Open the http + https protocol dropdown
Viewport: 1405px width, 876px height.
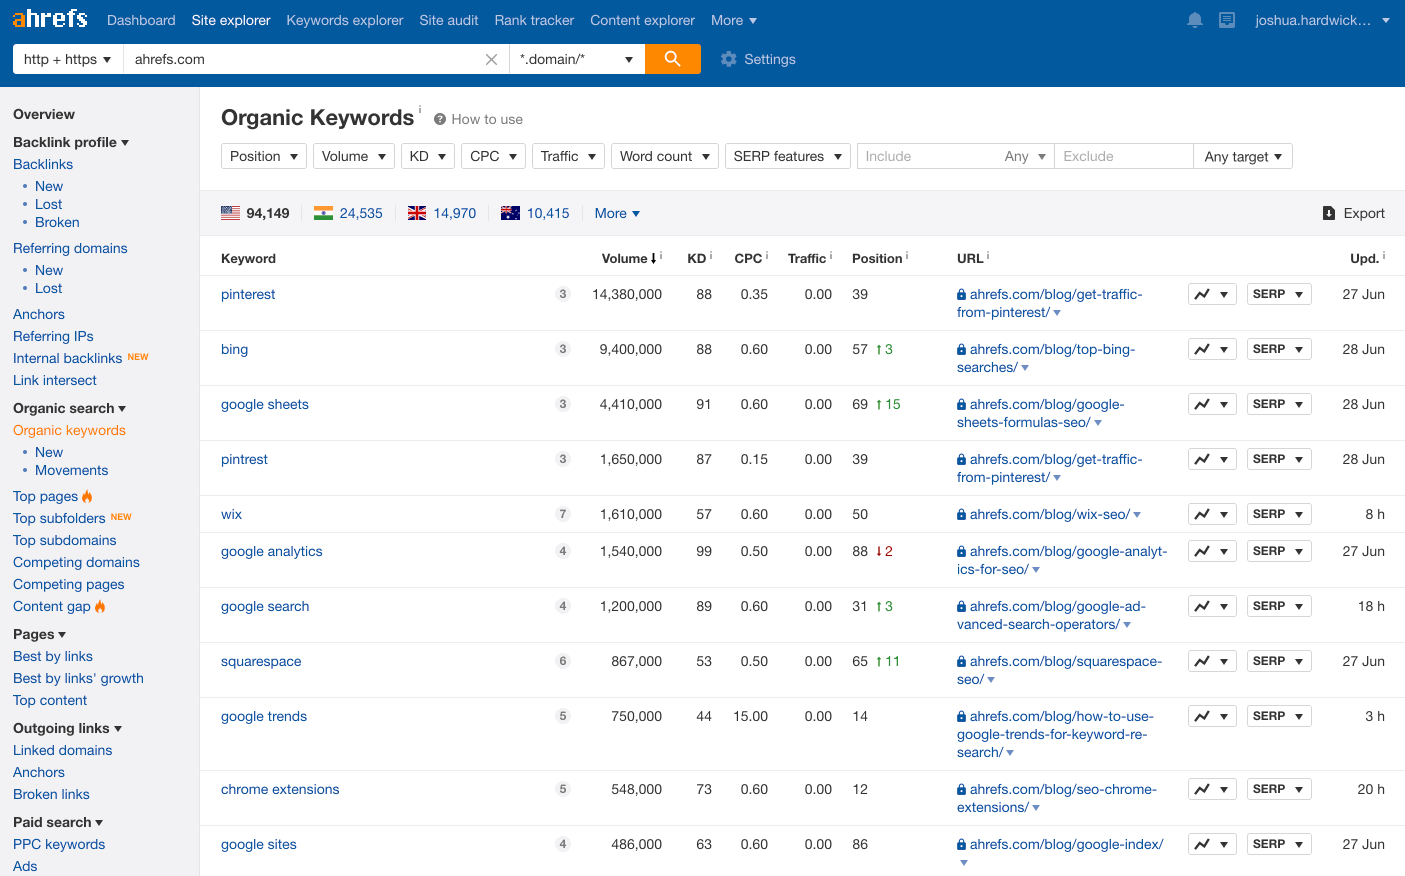tap(67, 59)
